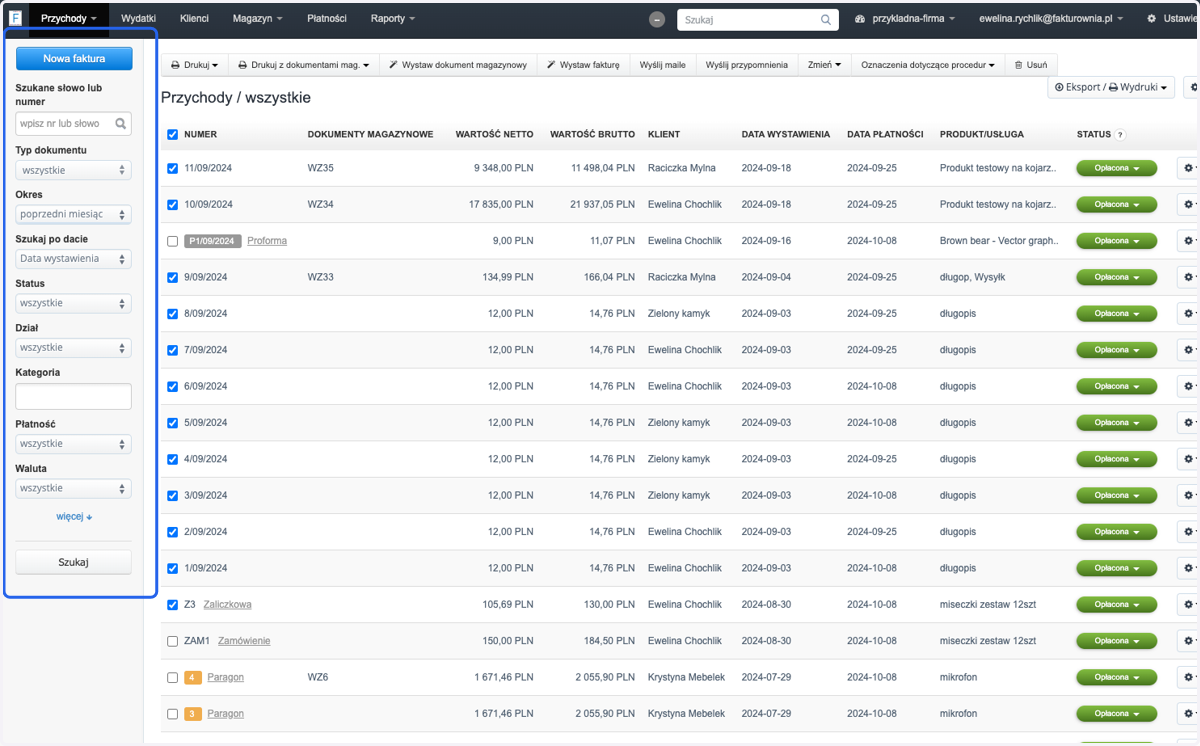This screenshot has height=746, width=1200.
Task: Open the gear settings for row 11/09/2024
Action: [1189, 168]
